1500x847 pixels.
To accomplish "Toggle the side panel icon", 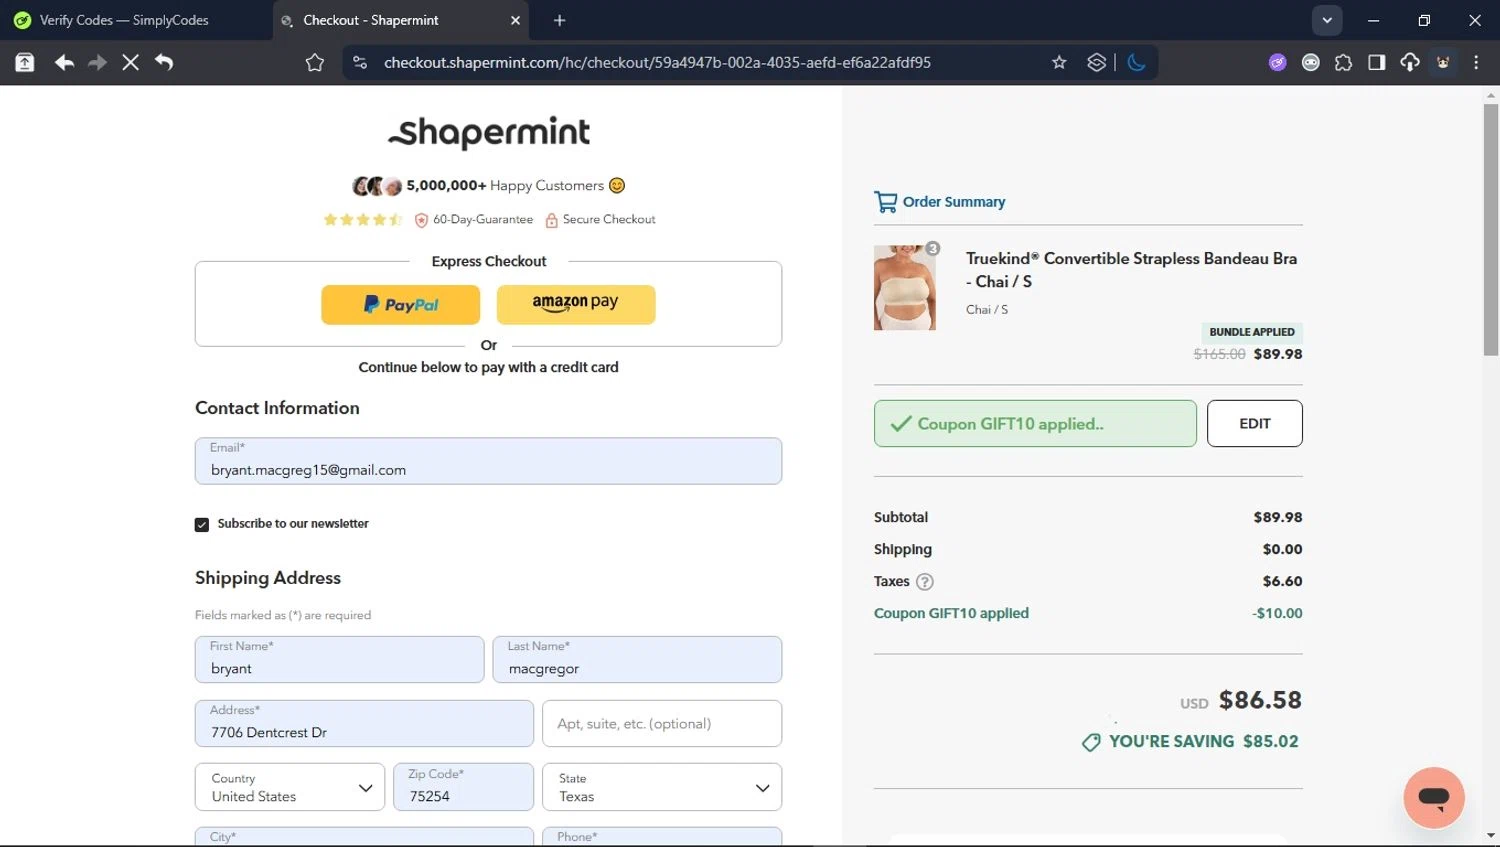I will [1376, 62].
